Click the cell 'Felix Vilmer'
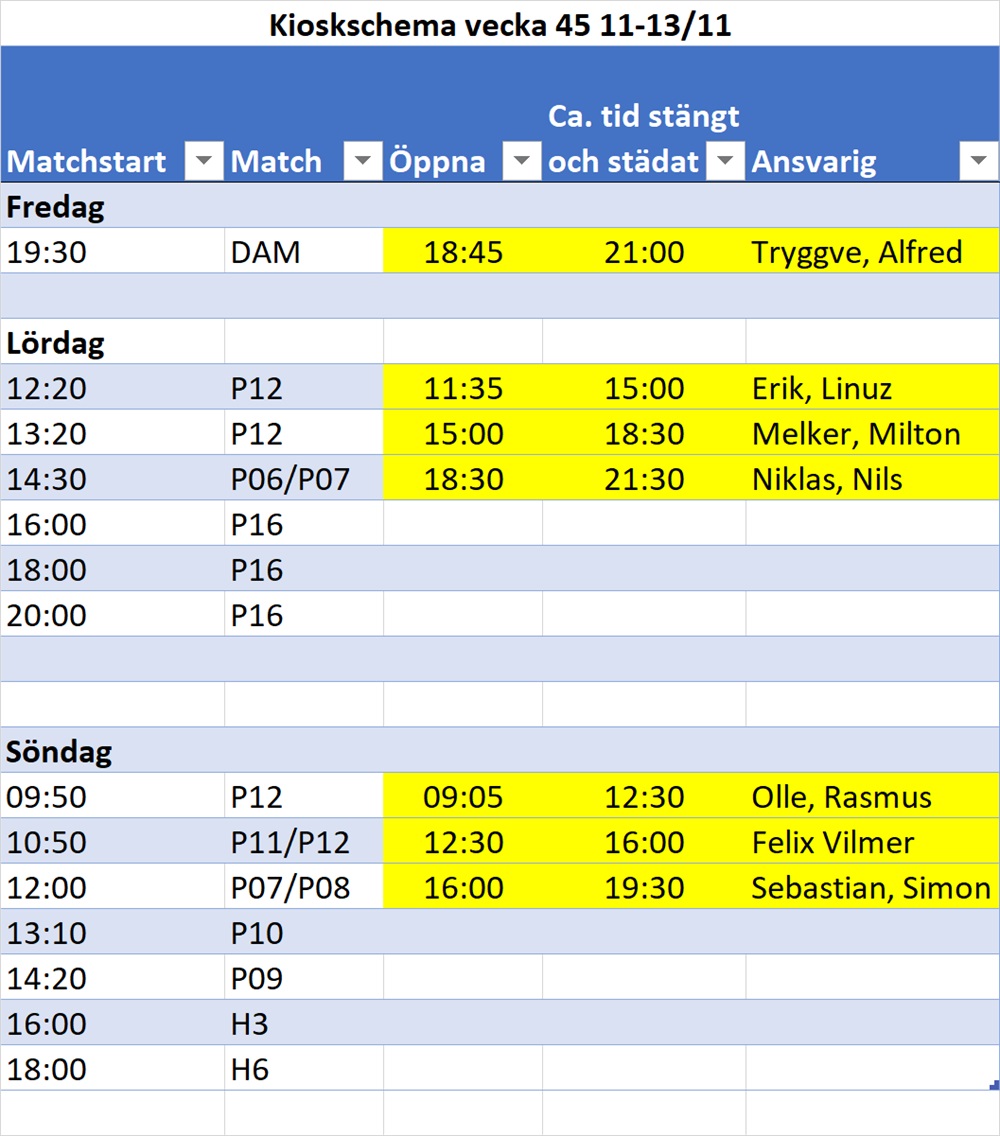1000x1136 pixels. tap(832, 842)
